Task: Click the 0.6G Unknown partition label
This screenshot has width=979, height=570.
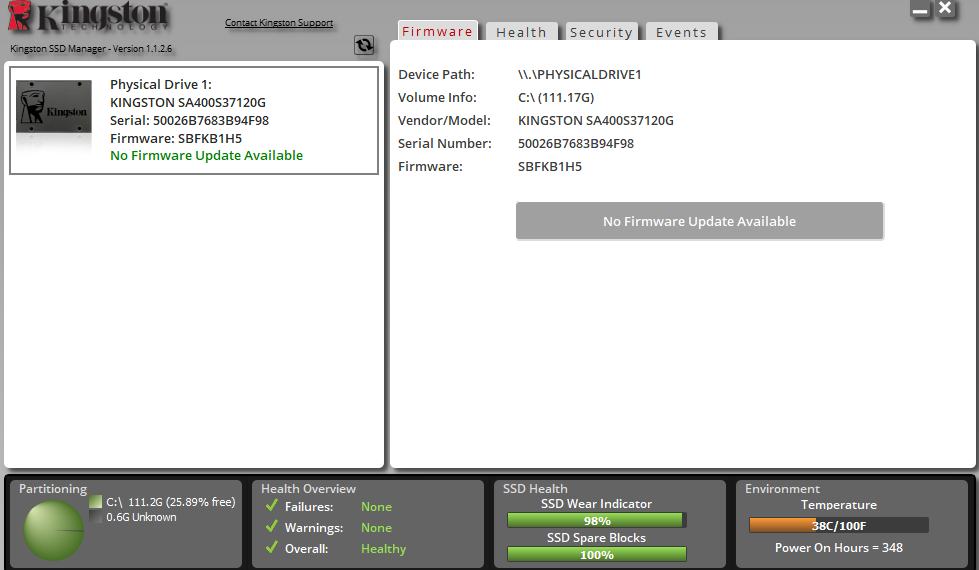Action: (x=141, y=517)
